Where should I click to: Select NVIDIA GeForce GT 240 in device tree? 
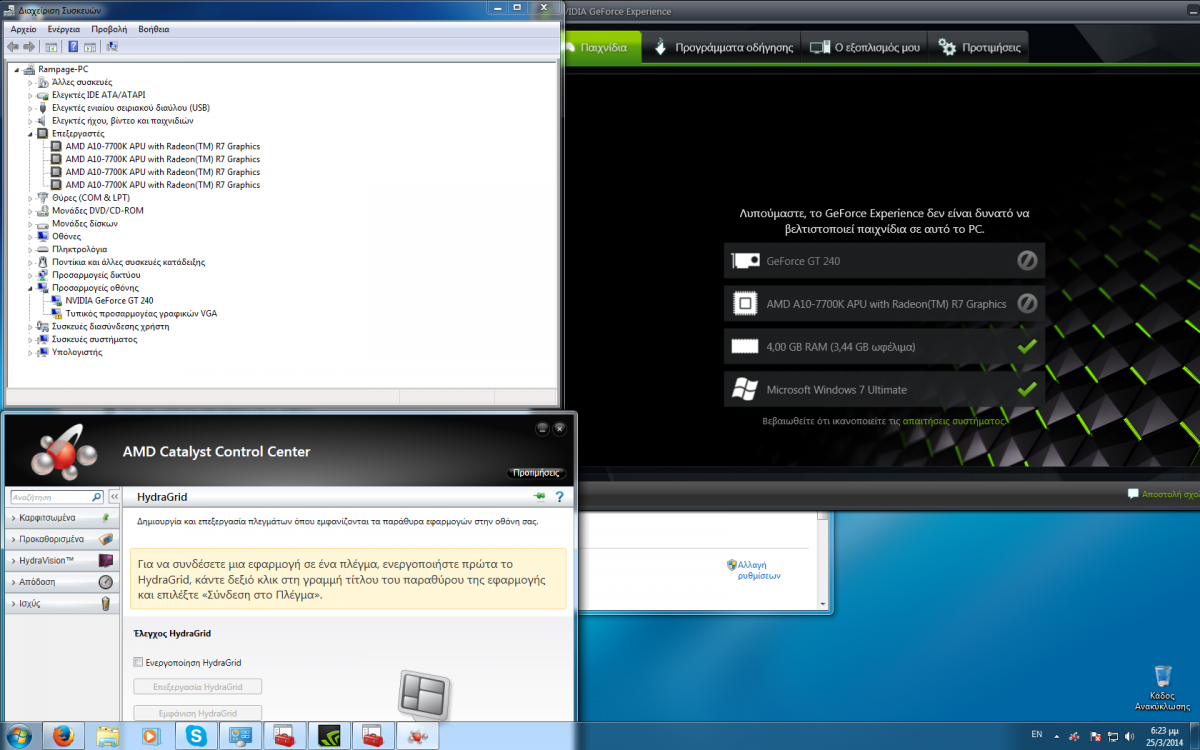click(x=109, y=300)
